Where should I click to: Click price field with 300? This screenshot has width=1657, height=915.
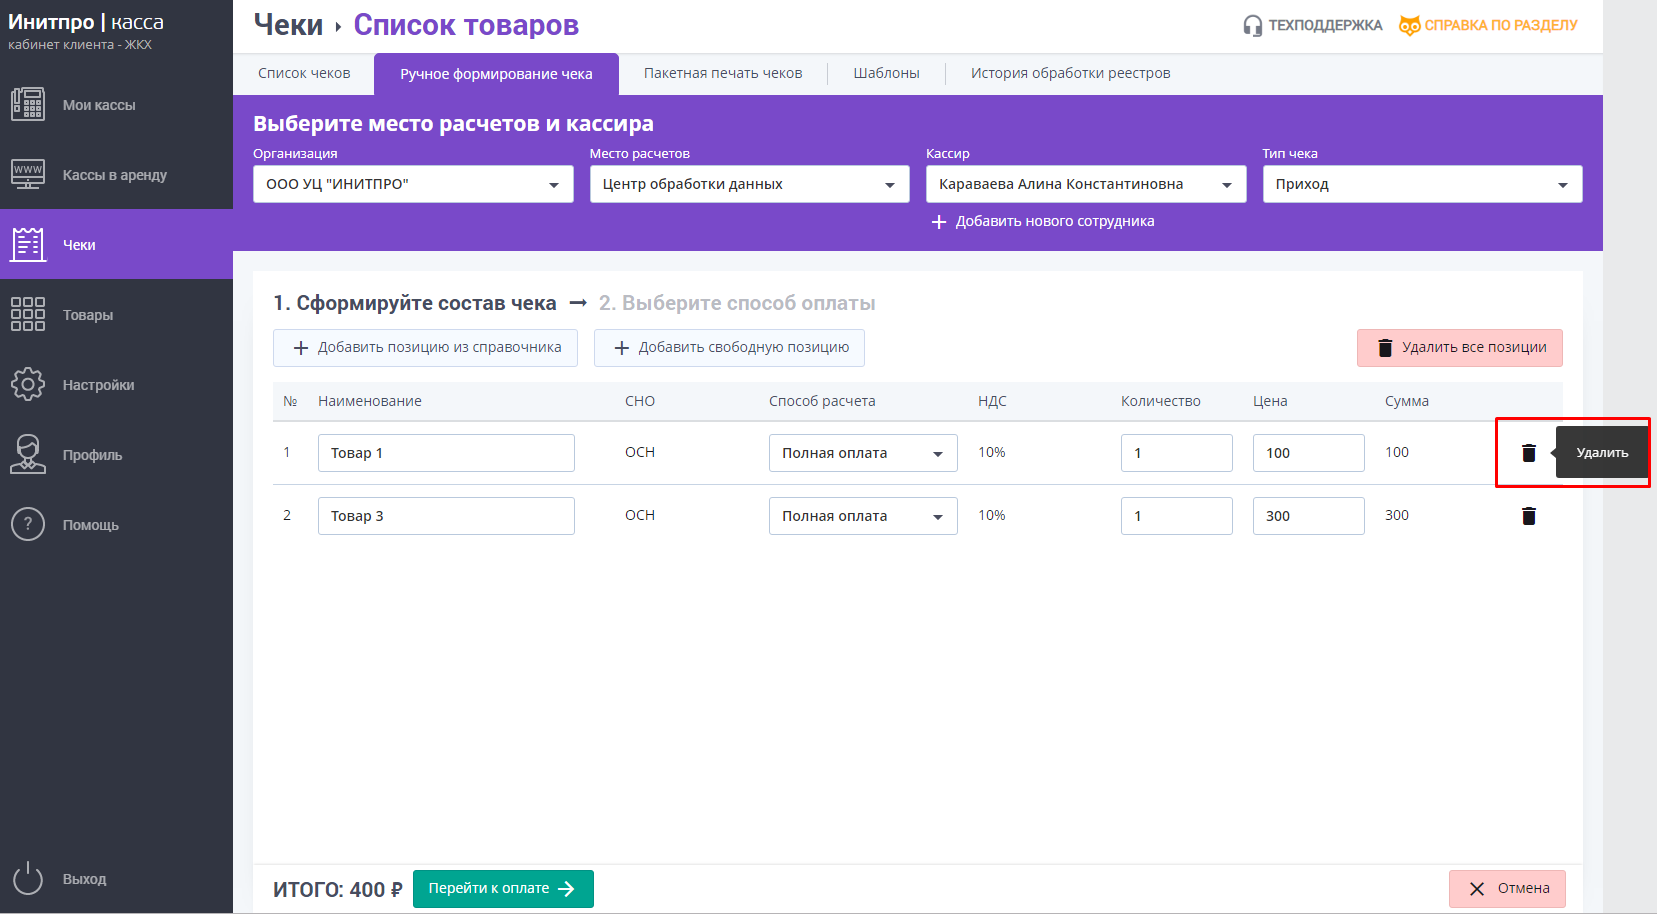1308,516
